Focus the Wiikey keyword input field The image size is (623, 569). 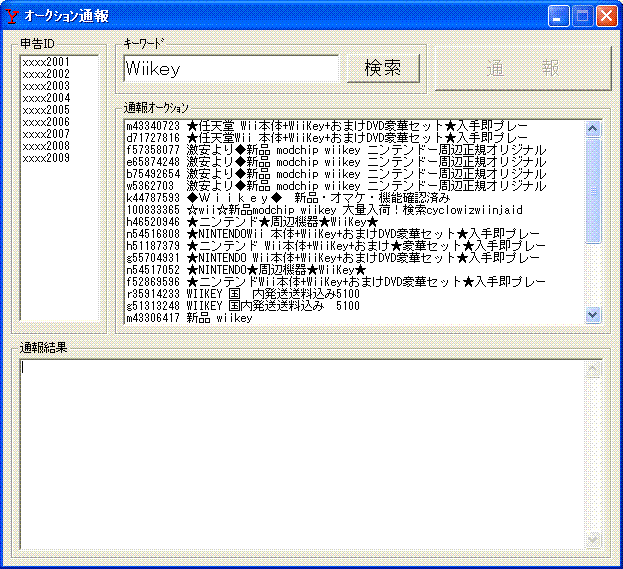pos(231,68)
